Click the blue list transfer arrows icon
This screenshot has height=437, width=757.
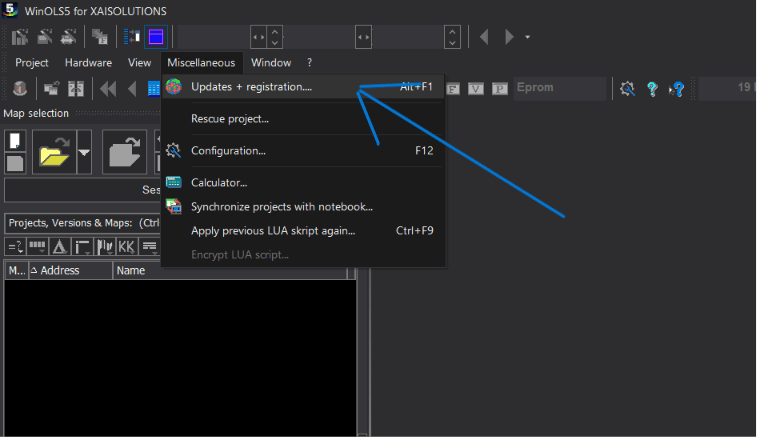pos(131,37)
